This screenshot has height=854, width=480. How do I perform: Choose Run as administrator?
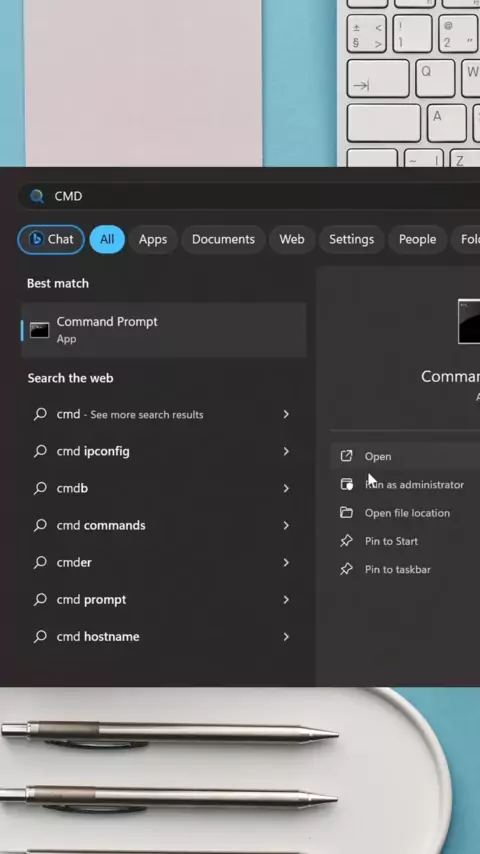coord(405,485)
